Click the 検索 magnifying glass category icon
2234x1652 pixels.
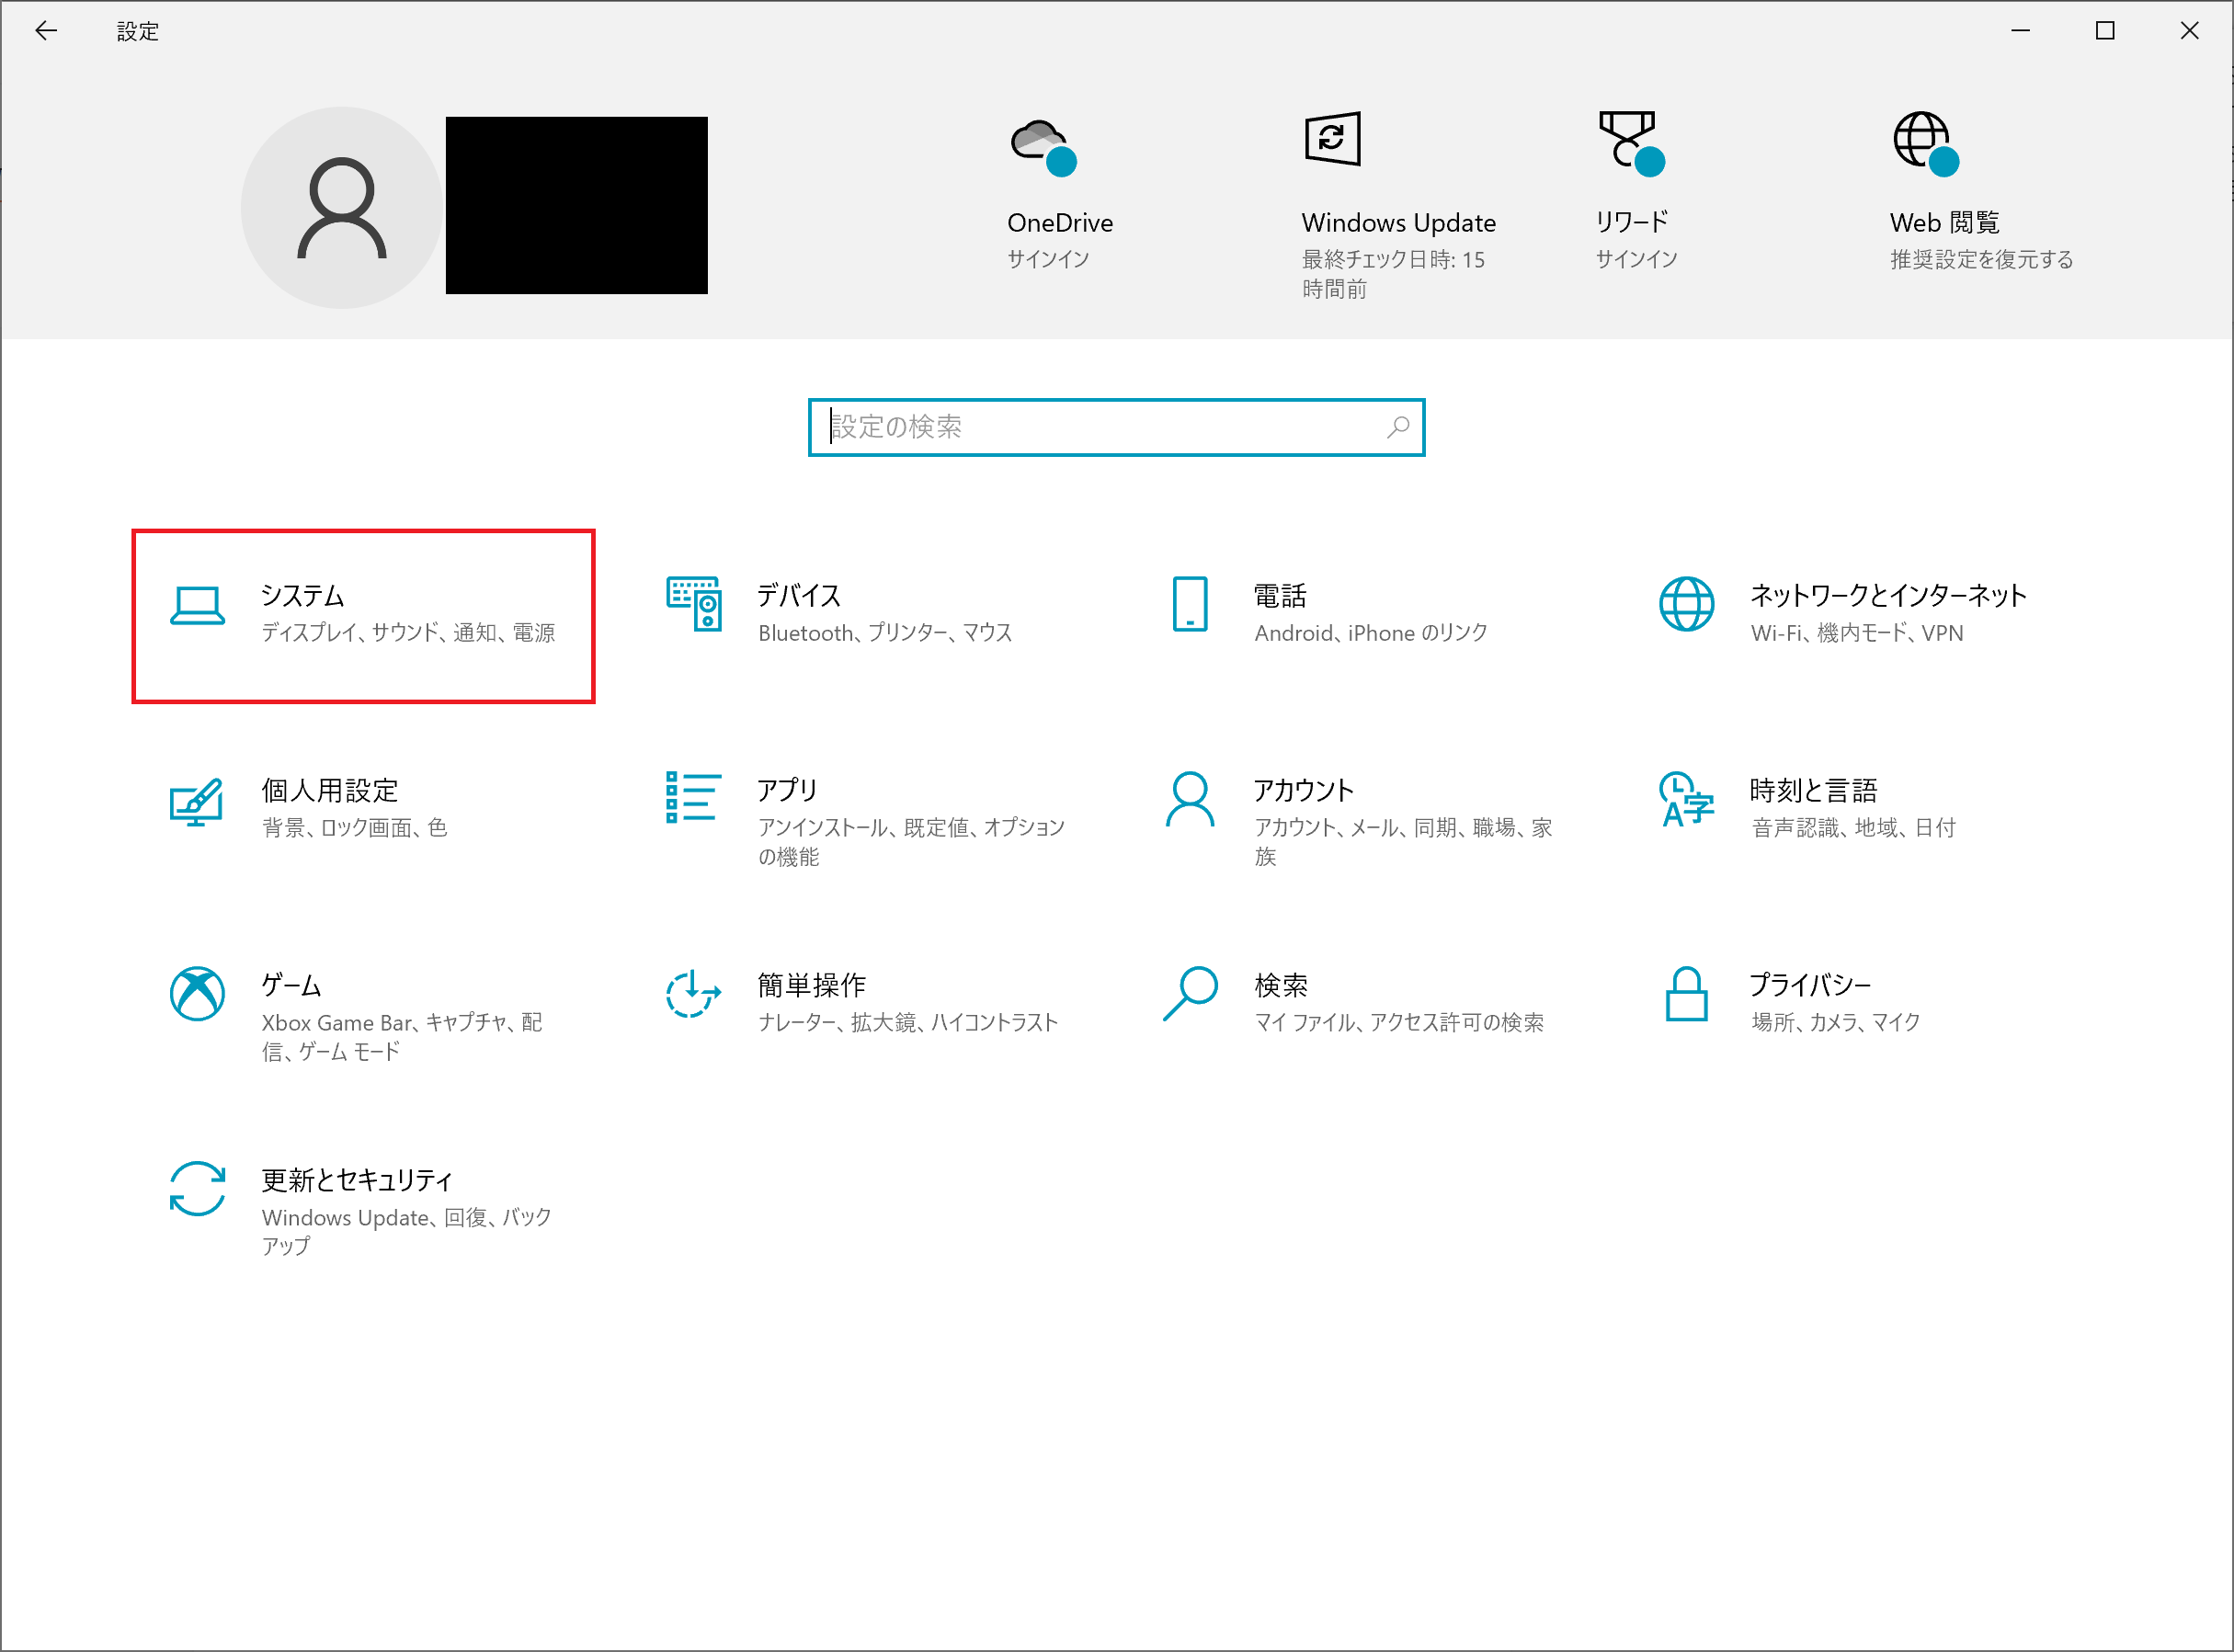pyautogui.click(x=1190, y=994)
